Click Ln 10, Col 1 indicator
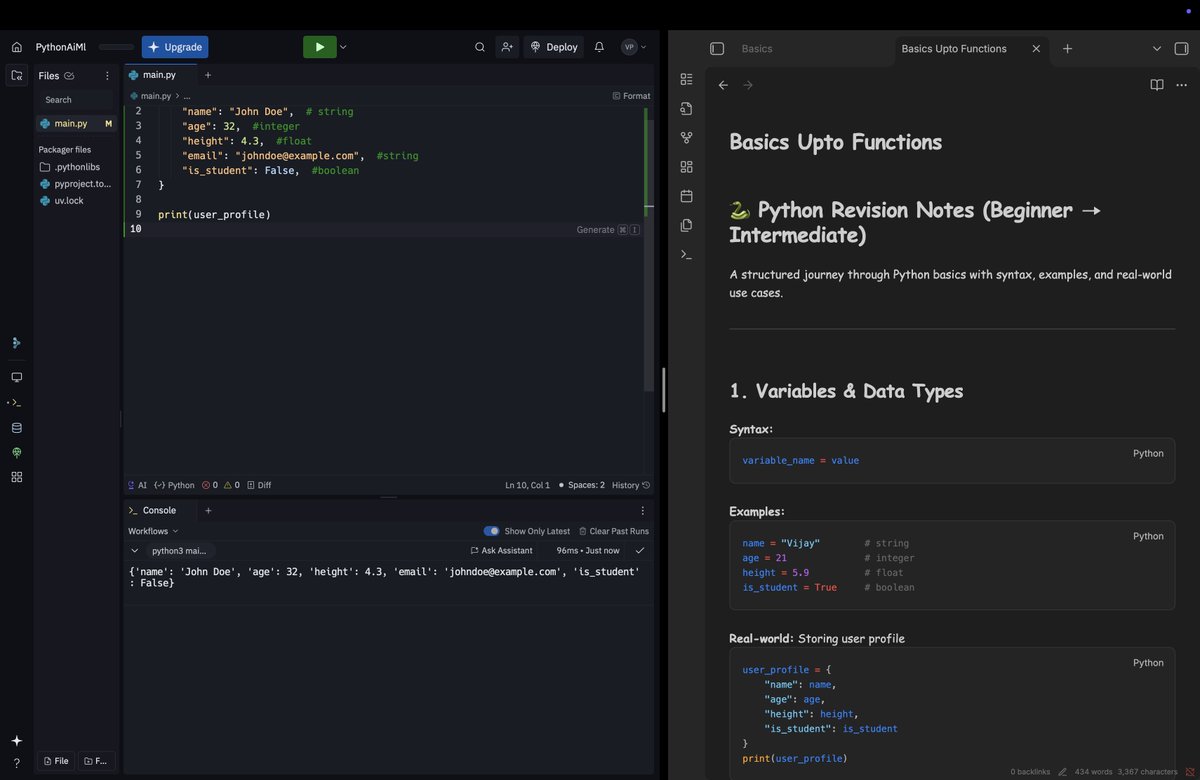The height and width of the screenshot is (780, 1200). click(527, 485)
